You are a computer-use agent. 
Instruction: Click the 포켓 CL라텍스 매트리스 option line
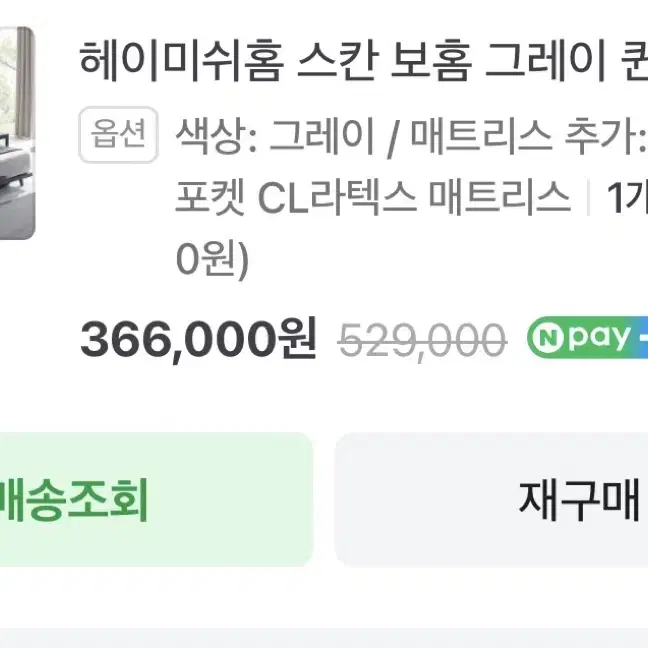click(373, 196)
